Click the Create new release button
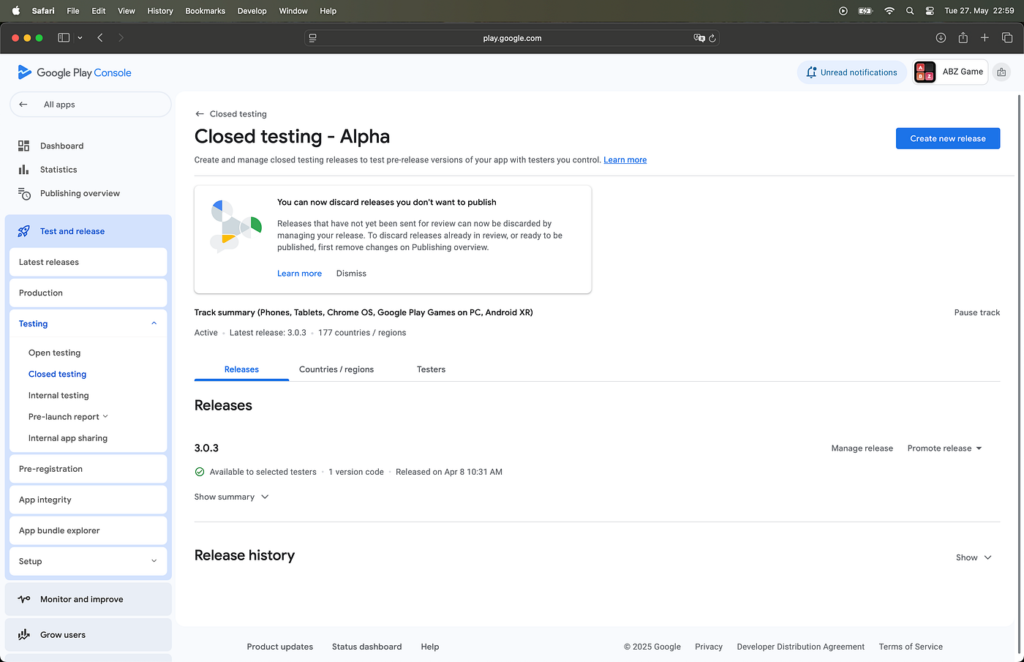 tap(947, 139)
